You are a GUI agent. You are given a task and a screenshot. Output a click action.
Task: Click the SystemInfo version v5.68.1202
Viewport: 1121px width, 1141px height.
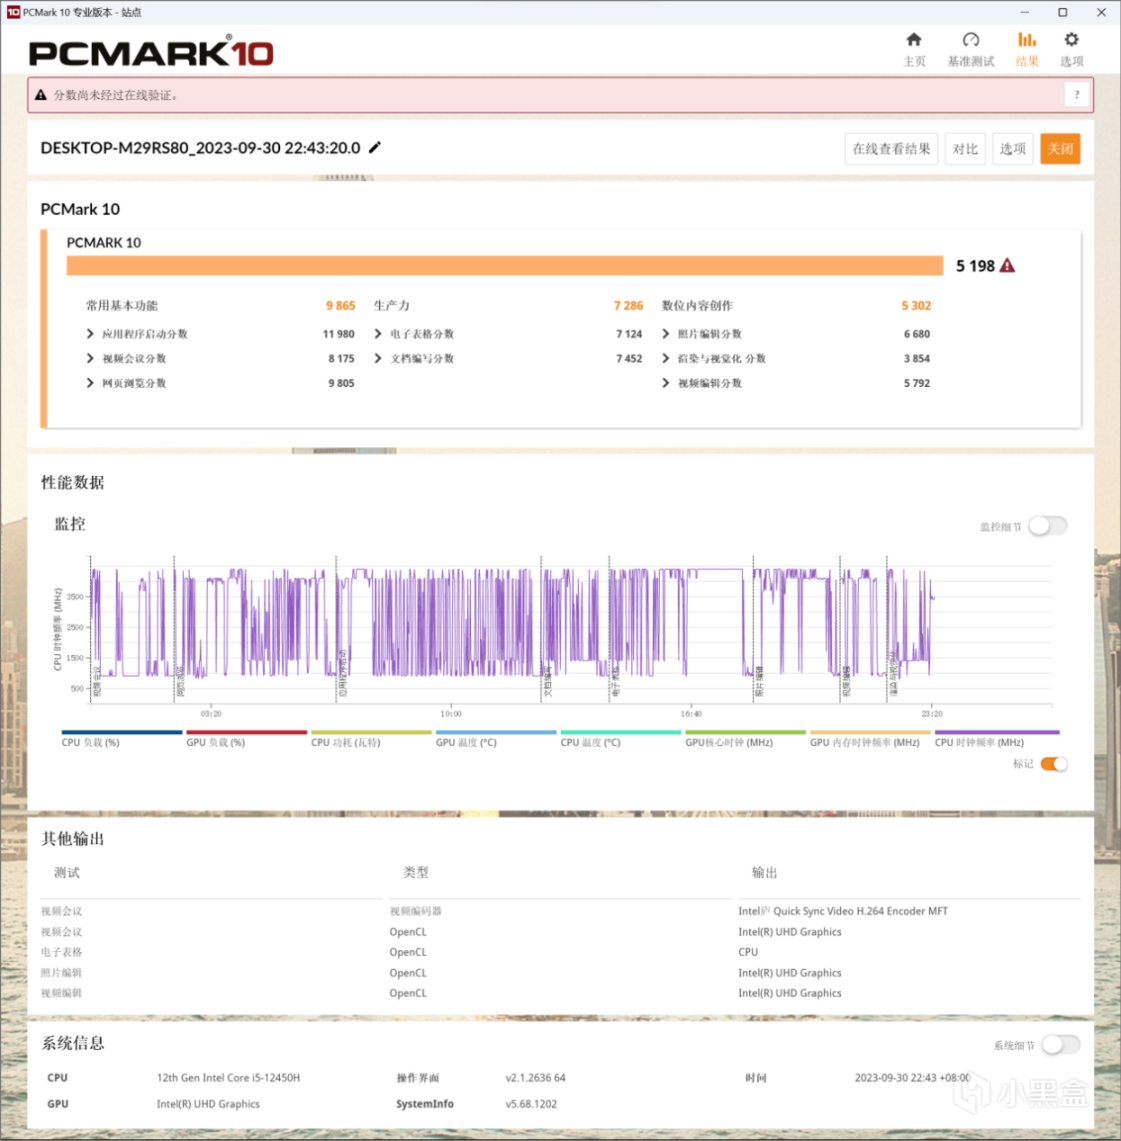pos(531,1104)
